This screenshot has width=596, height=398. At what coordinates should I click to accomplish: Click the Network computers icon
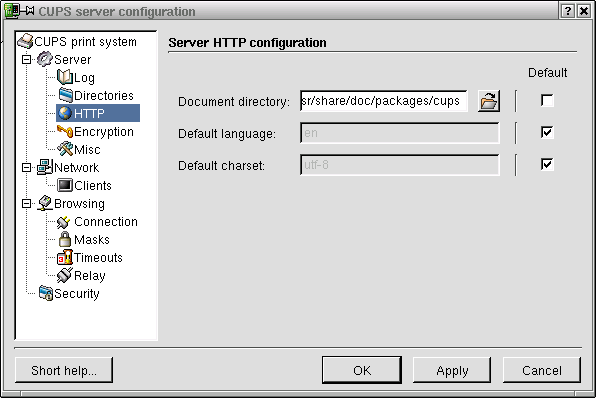(x=45, y=167)
